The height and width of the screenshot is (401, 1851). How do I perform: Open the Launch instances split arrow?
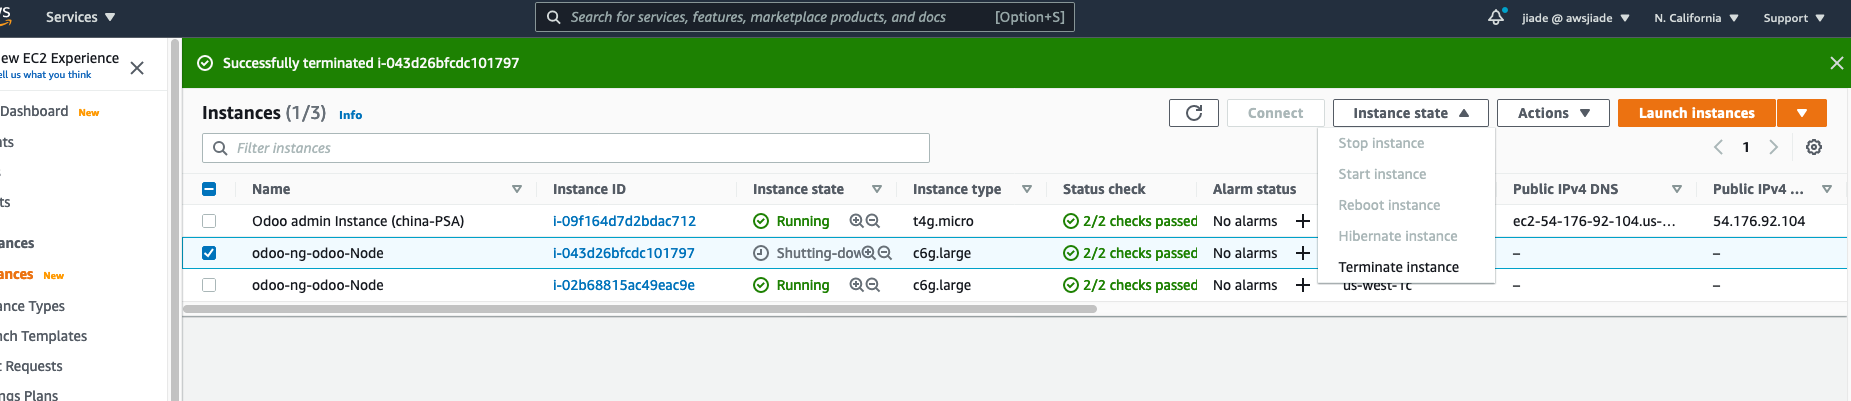pyautogui.click(x=1801, y=113)
